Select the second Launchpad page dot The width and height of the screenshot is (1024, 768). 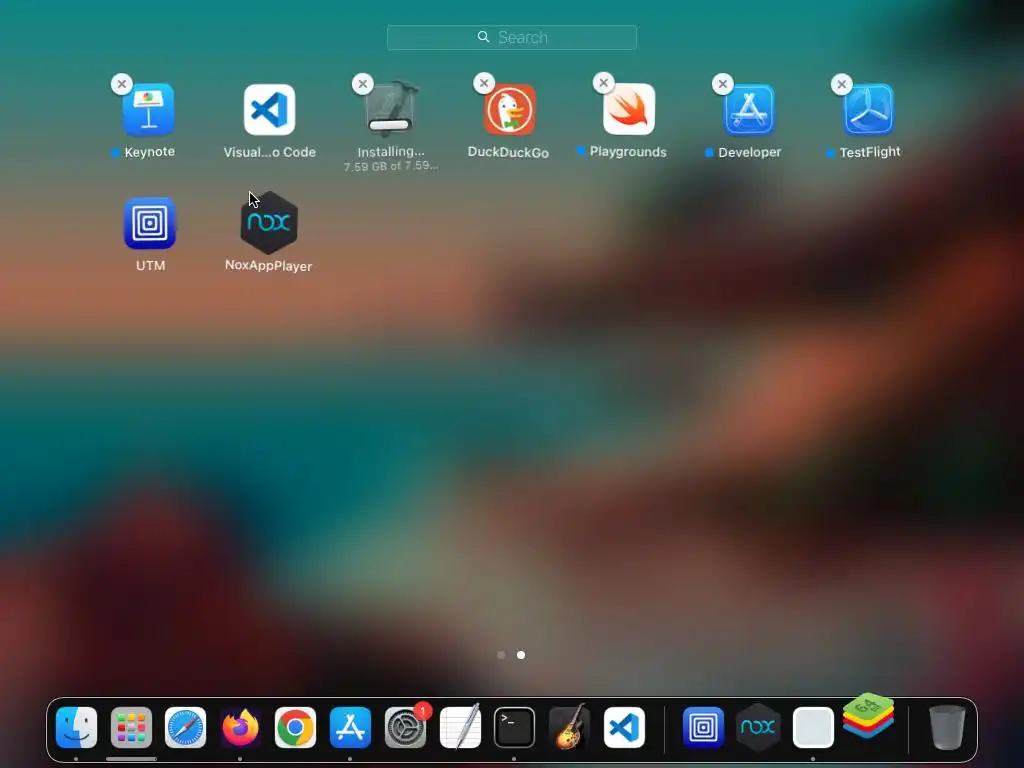pyautogui.click(x=521, y=654)
